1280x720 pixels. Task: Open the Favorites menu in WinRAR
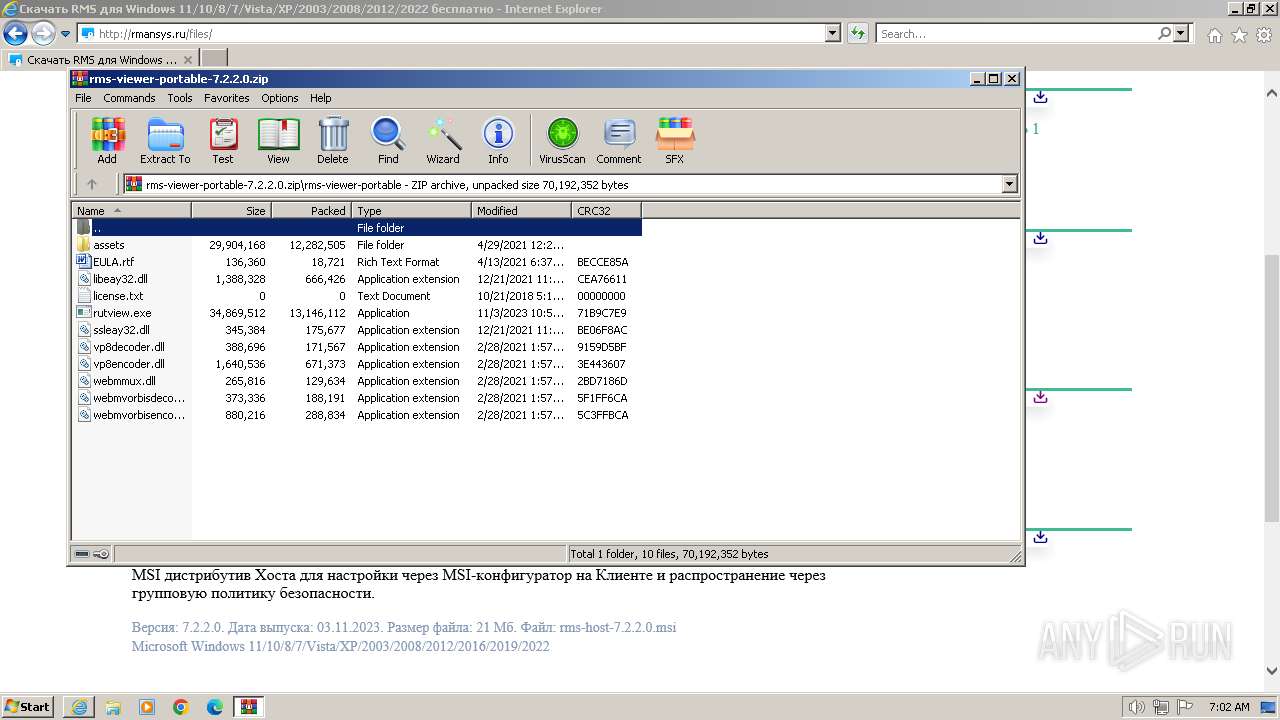pos(227,98)
